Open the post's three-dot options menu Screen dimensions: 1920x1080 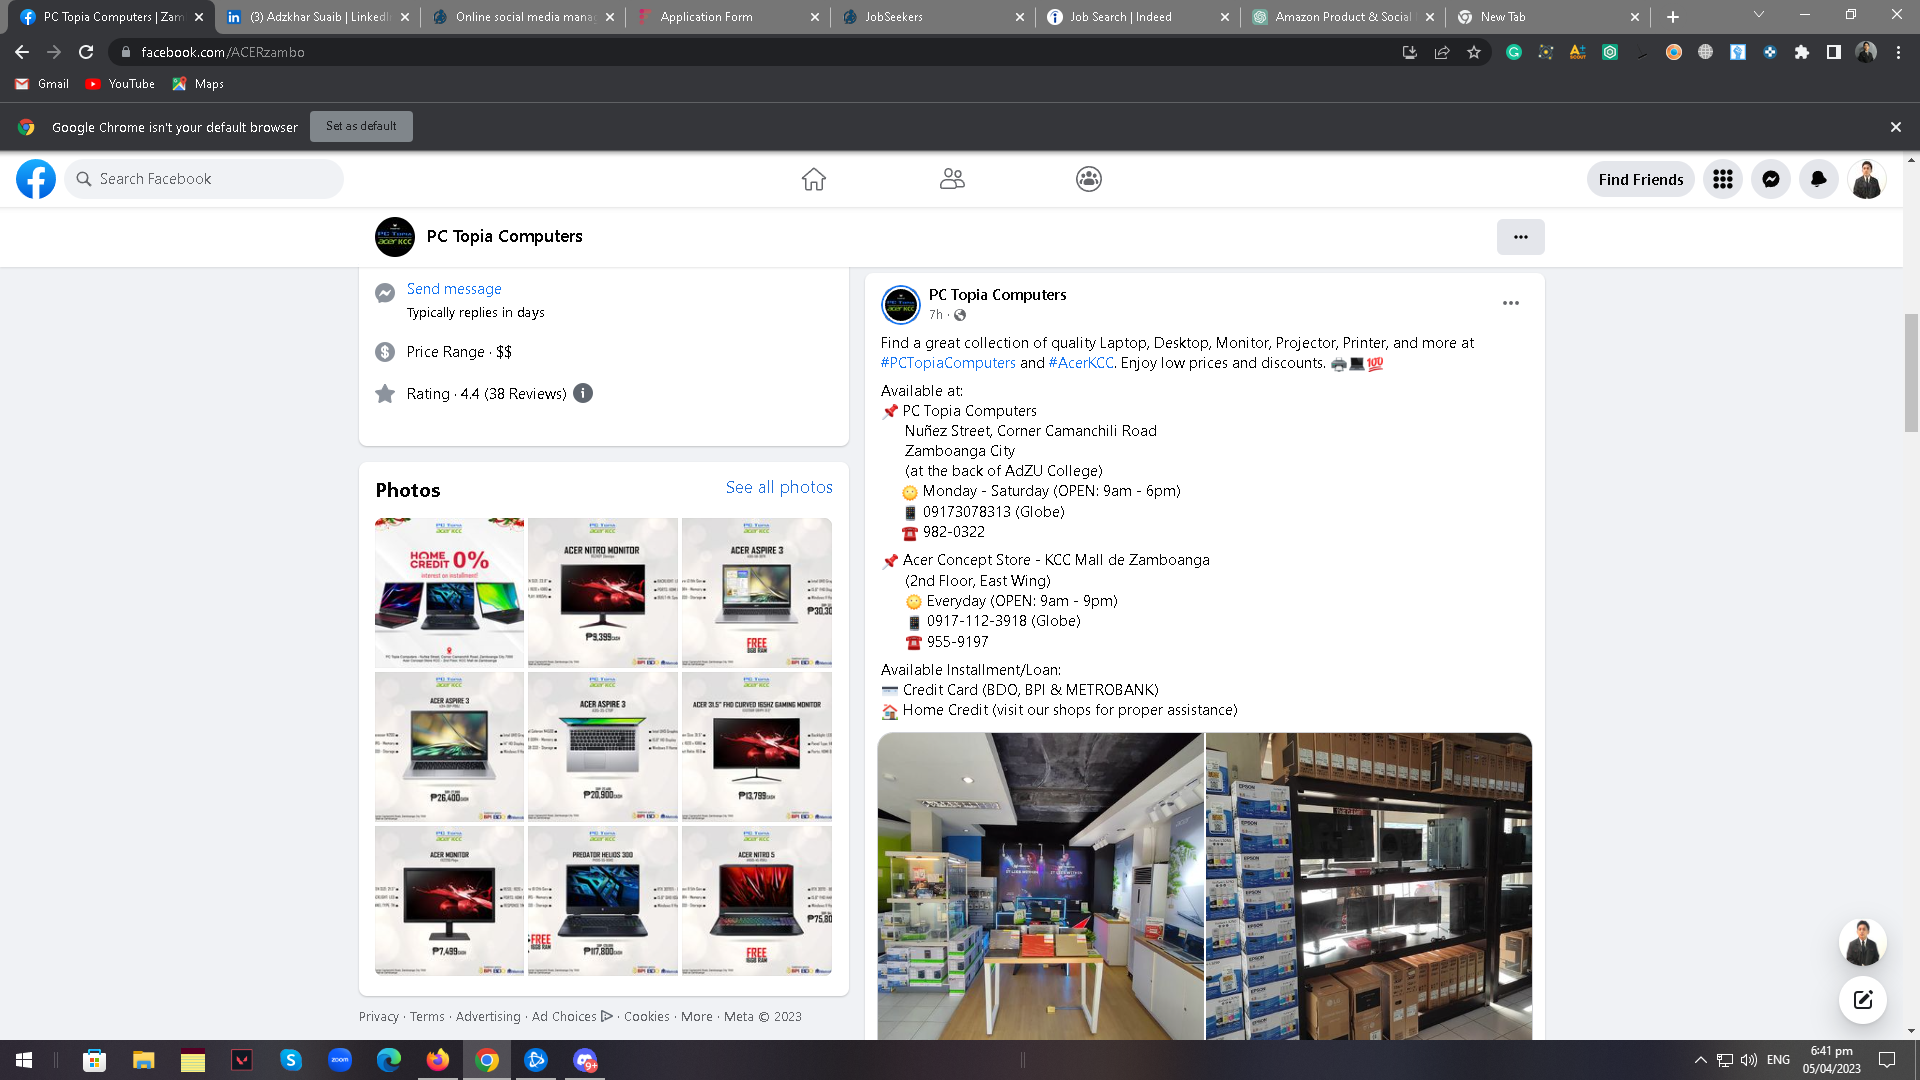[1511, 303]
